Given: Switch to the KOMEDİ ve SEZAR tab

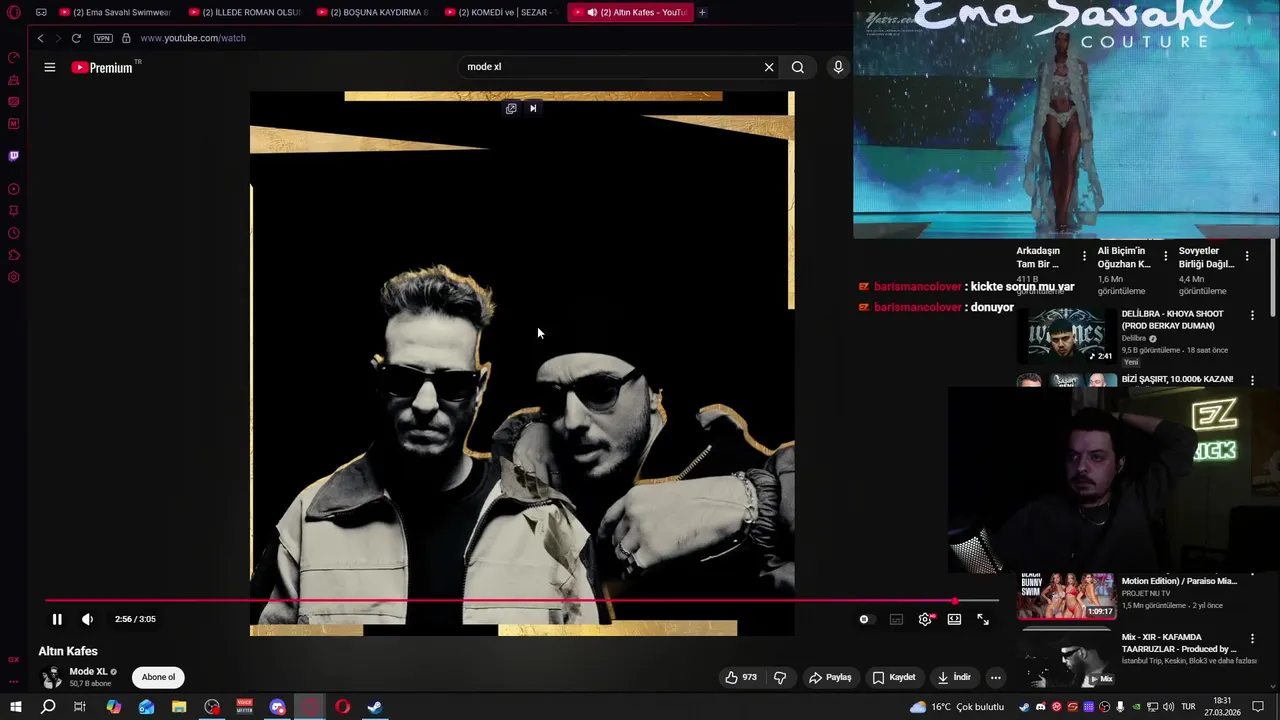Looking at the screenshot, I should point(501,12).
